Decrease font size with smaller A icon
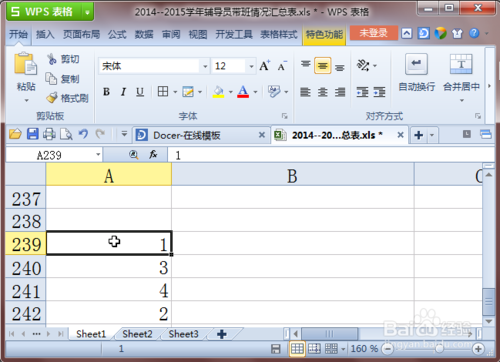The image size is (500, 362). click(282, 66)
